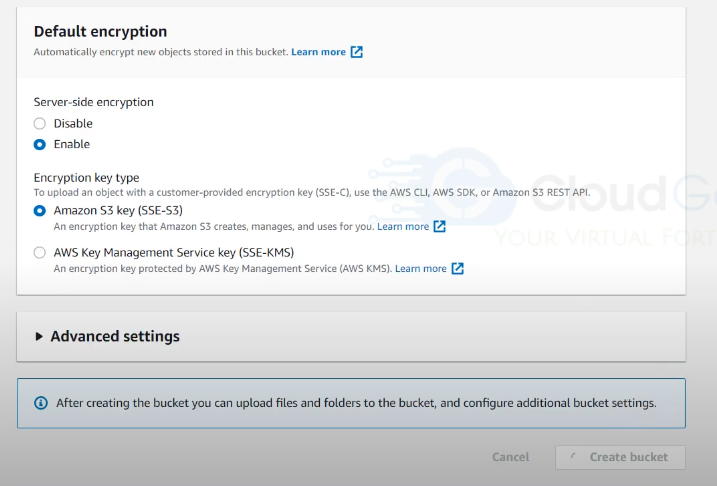This screenshot has width=717, height=486.
Task: Click the Encryption key type label
Action: 86,177
